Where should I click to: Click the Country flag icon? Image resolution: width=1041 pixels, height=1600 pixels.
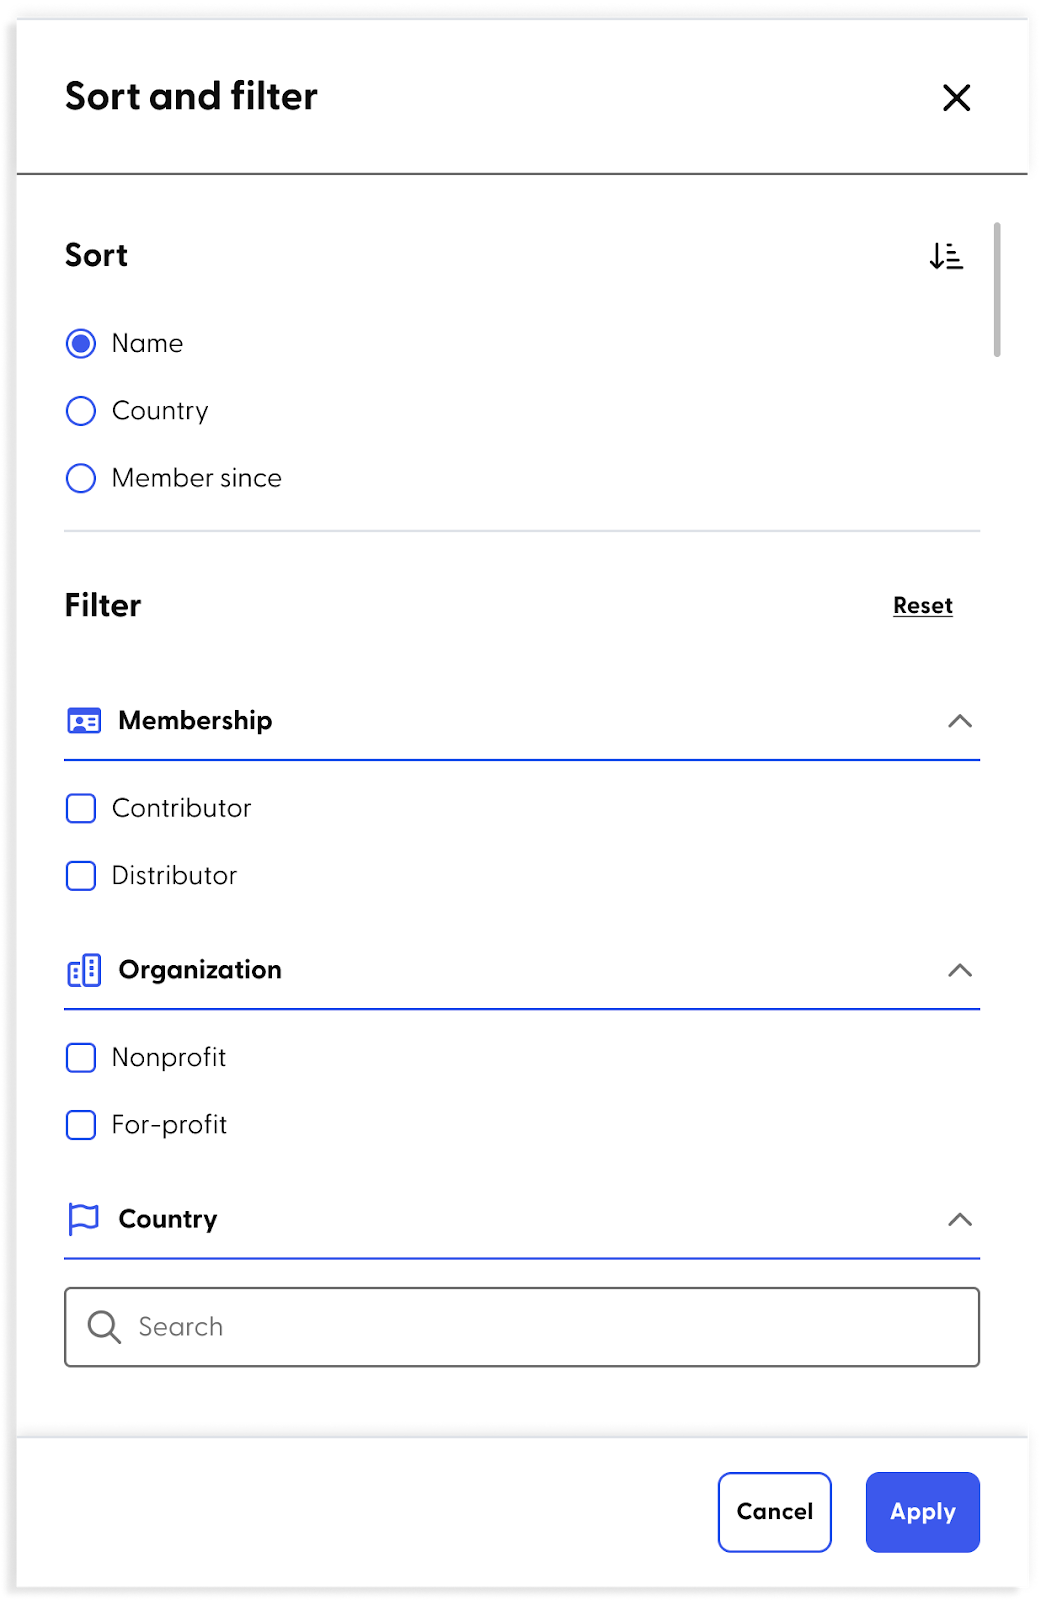pyautogui.click(x=84, y=1219)
